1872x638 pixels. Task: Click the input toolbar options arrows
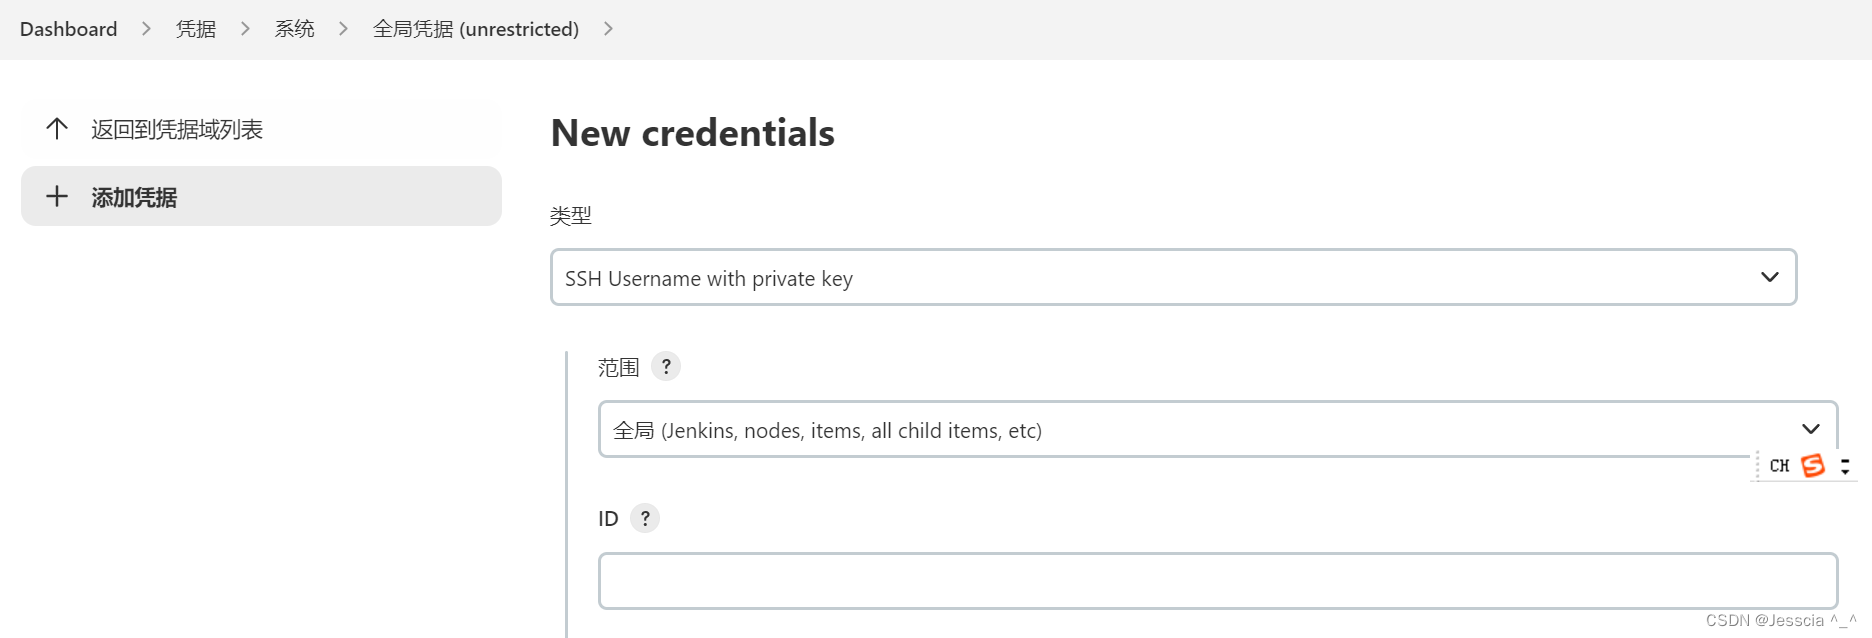pyautogui.click(x=1845, y=466)
